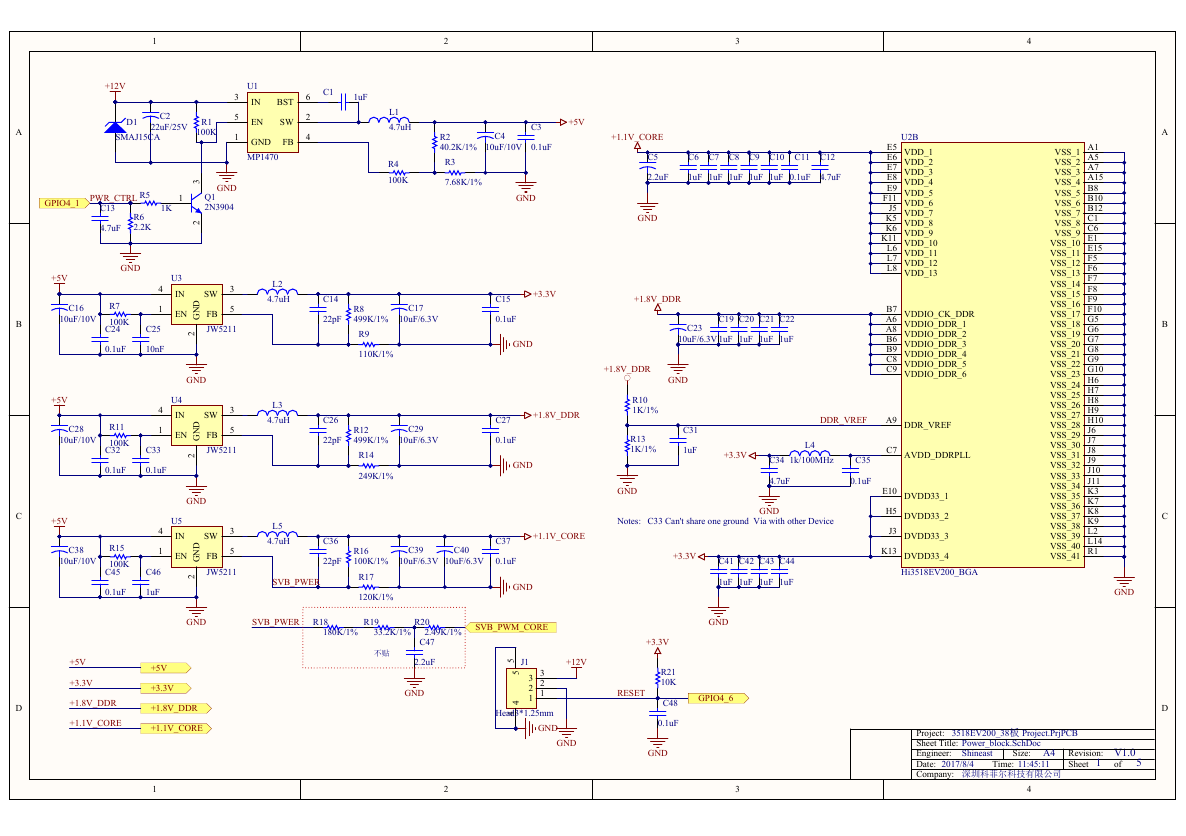Click the C13 capacitor designator

coord(107,208)
